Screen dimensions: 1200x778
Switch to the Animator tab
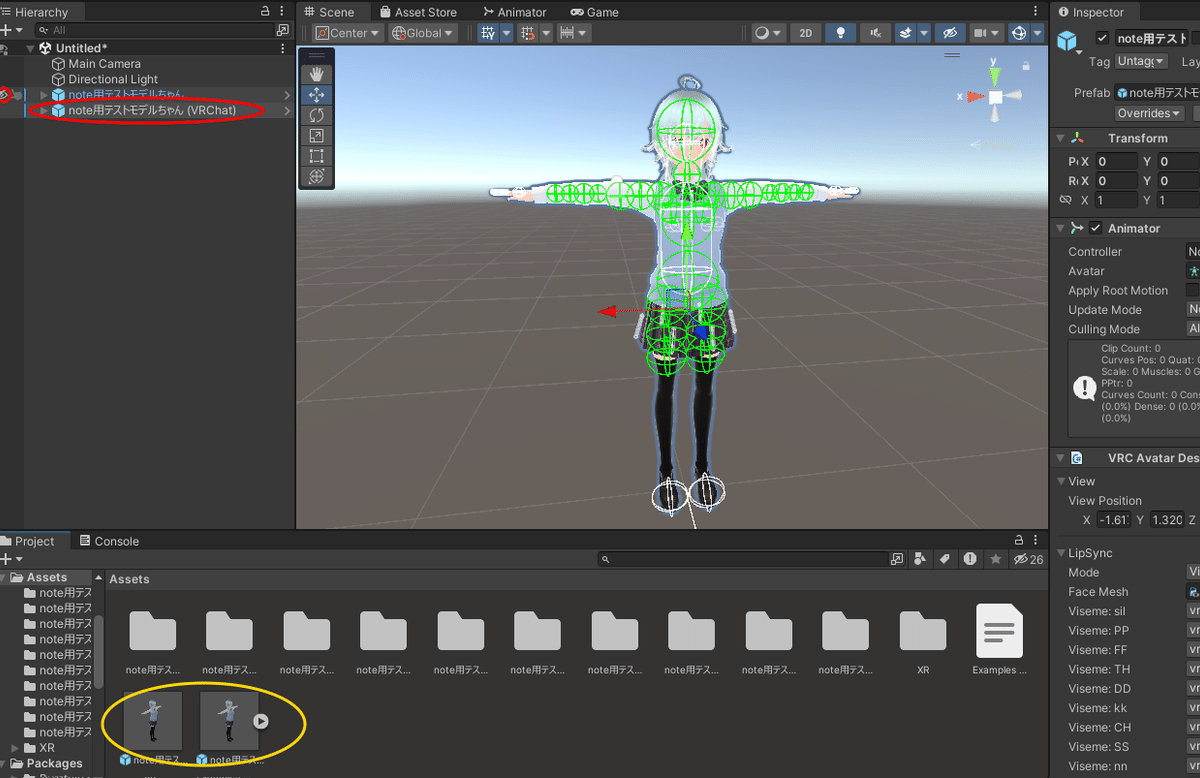point(513,12)
